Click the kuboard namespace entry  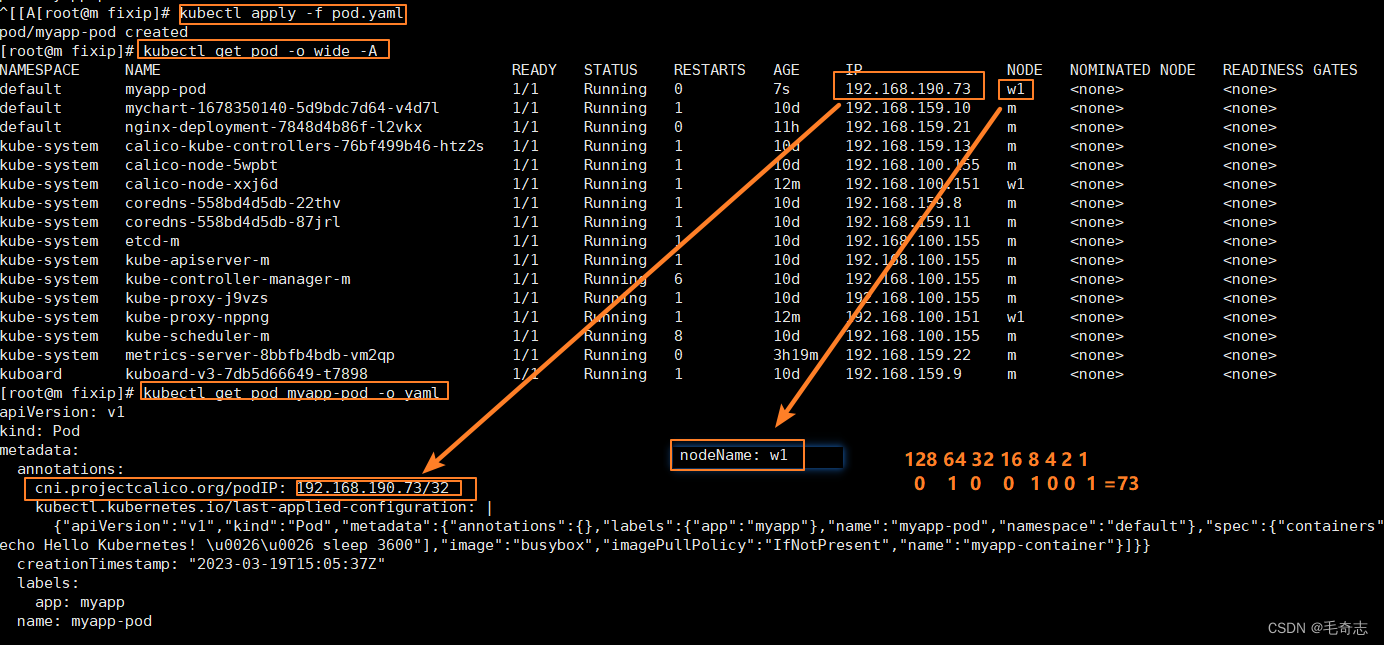coord(31,374)
